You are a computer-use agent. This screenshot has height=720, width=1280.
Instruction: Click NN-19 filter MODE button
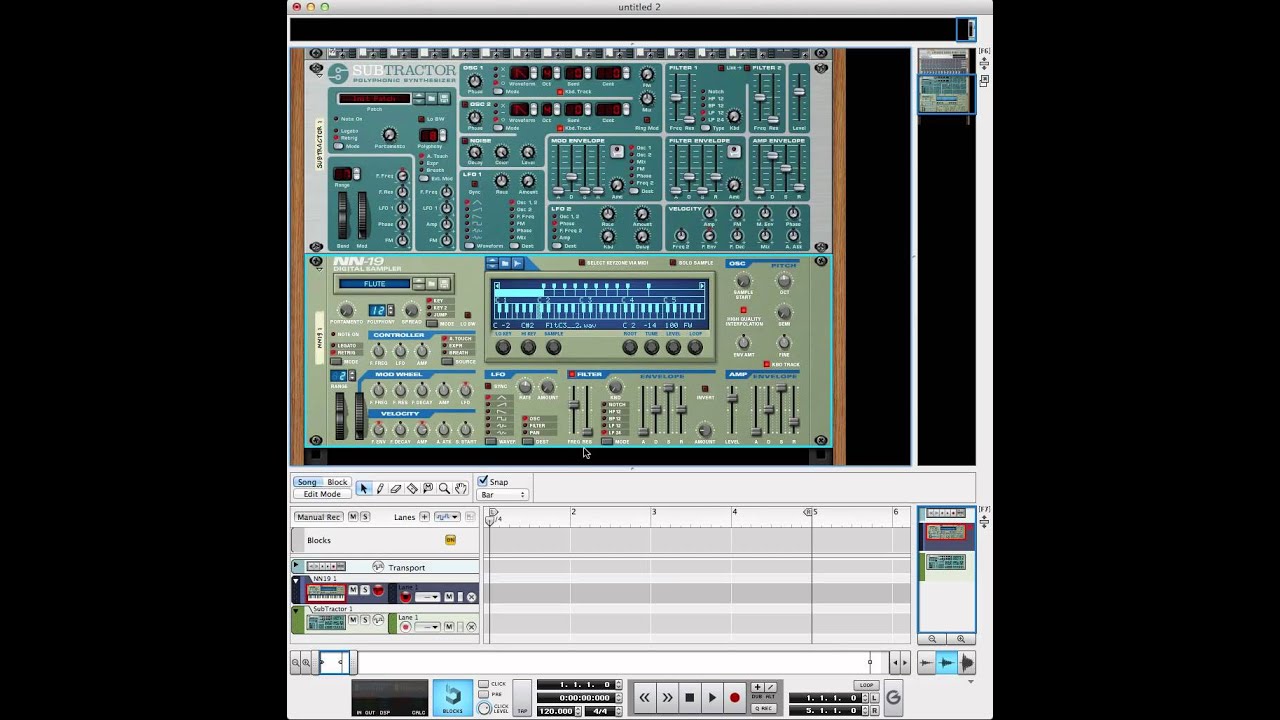(x=606, y=441)
